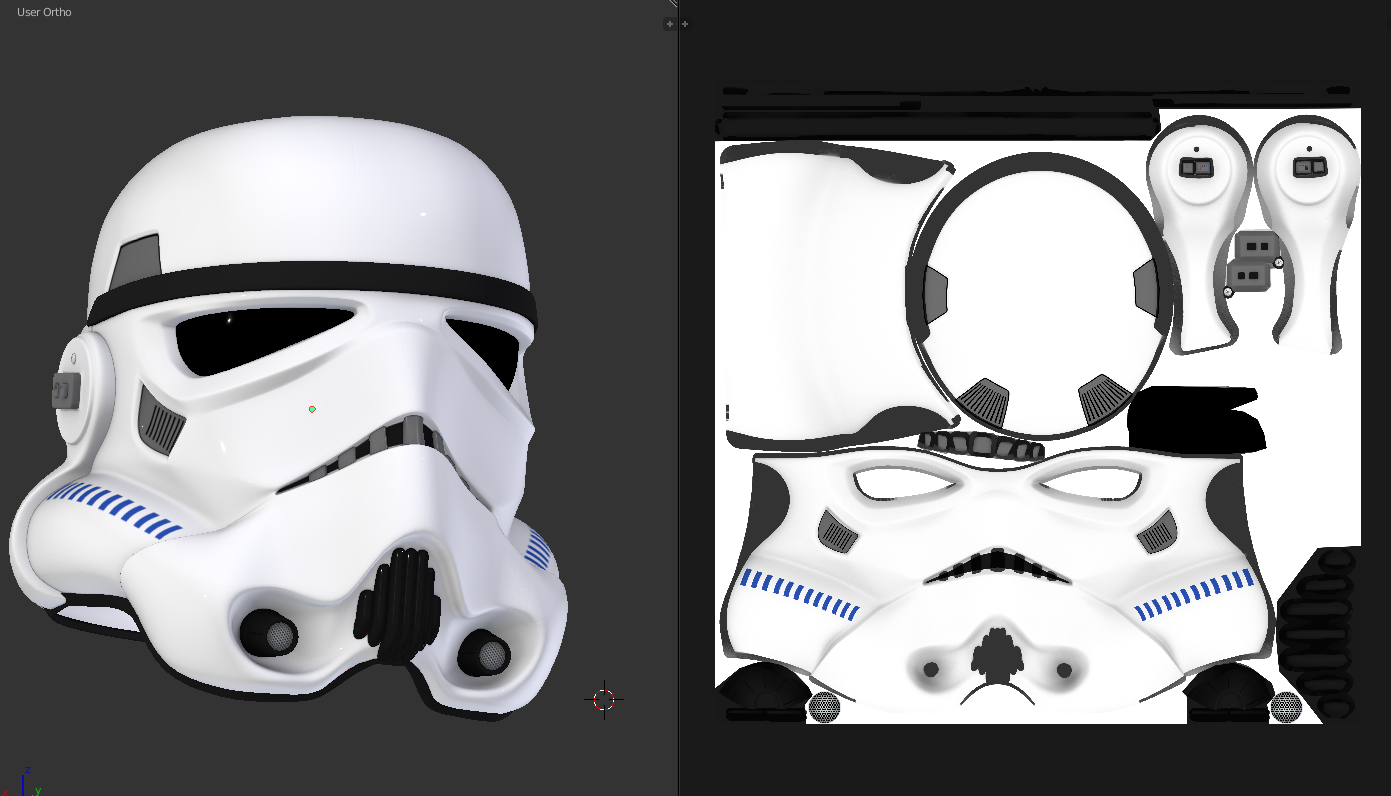
Task: Select the gray trapezoid on the helmet dome
Action: click(x=137, y=260)
